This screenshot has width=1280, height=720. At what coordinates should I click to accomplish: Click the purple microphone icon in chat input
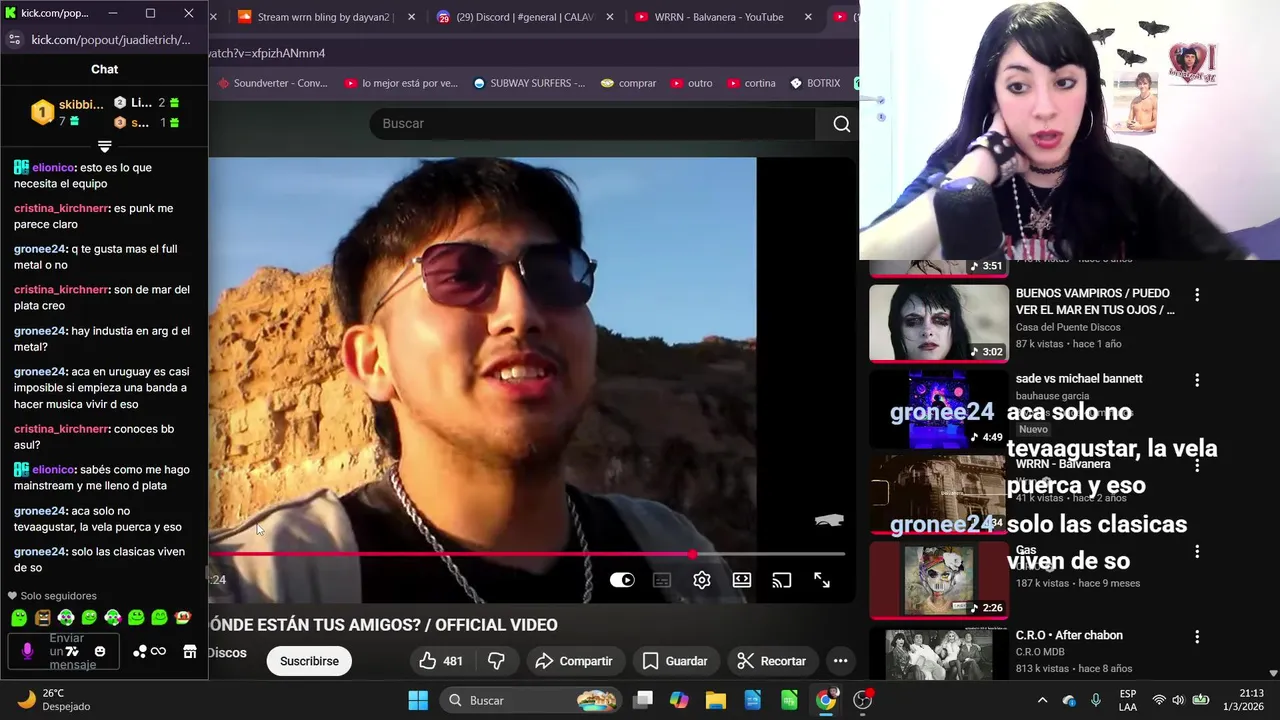[27, 651]
